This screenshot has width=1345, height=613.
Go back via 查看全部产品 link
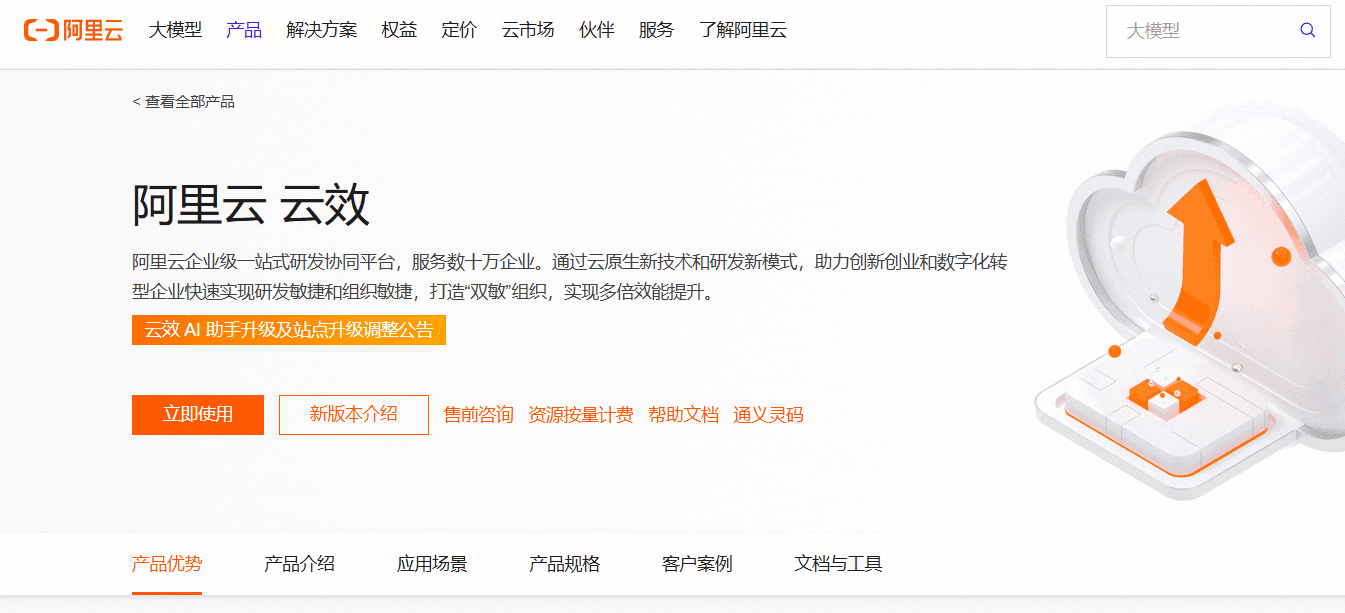pos(184,101)
